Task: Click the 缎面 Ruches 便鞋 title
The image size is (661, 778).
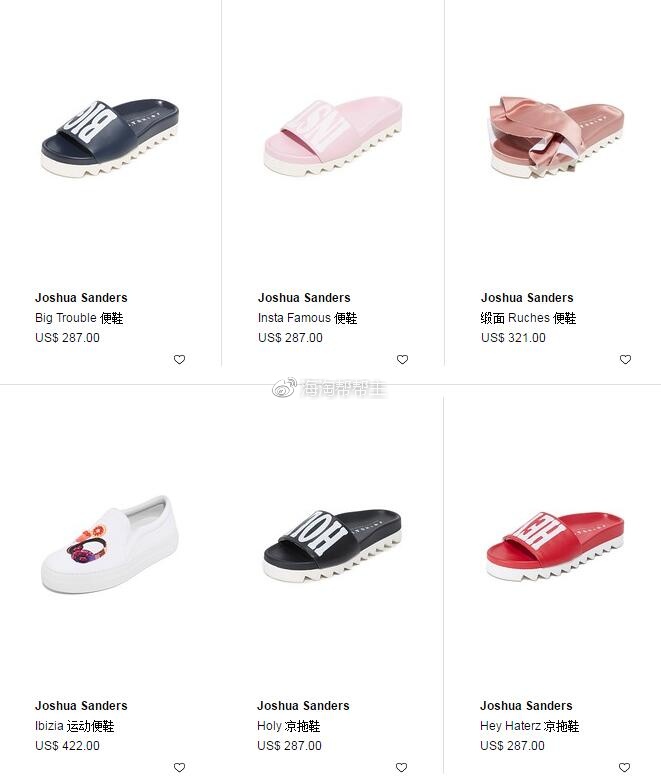Action: (x=528, y=318)
